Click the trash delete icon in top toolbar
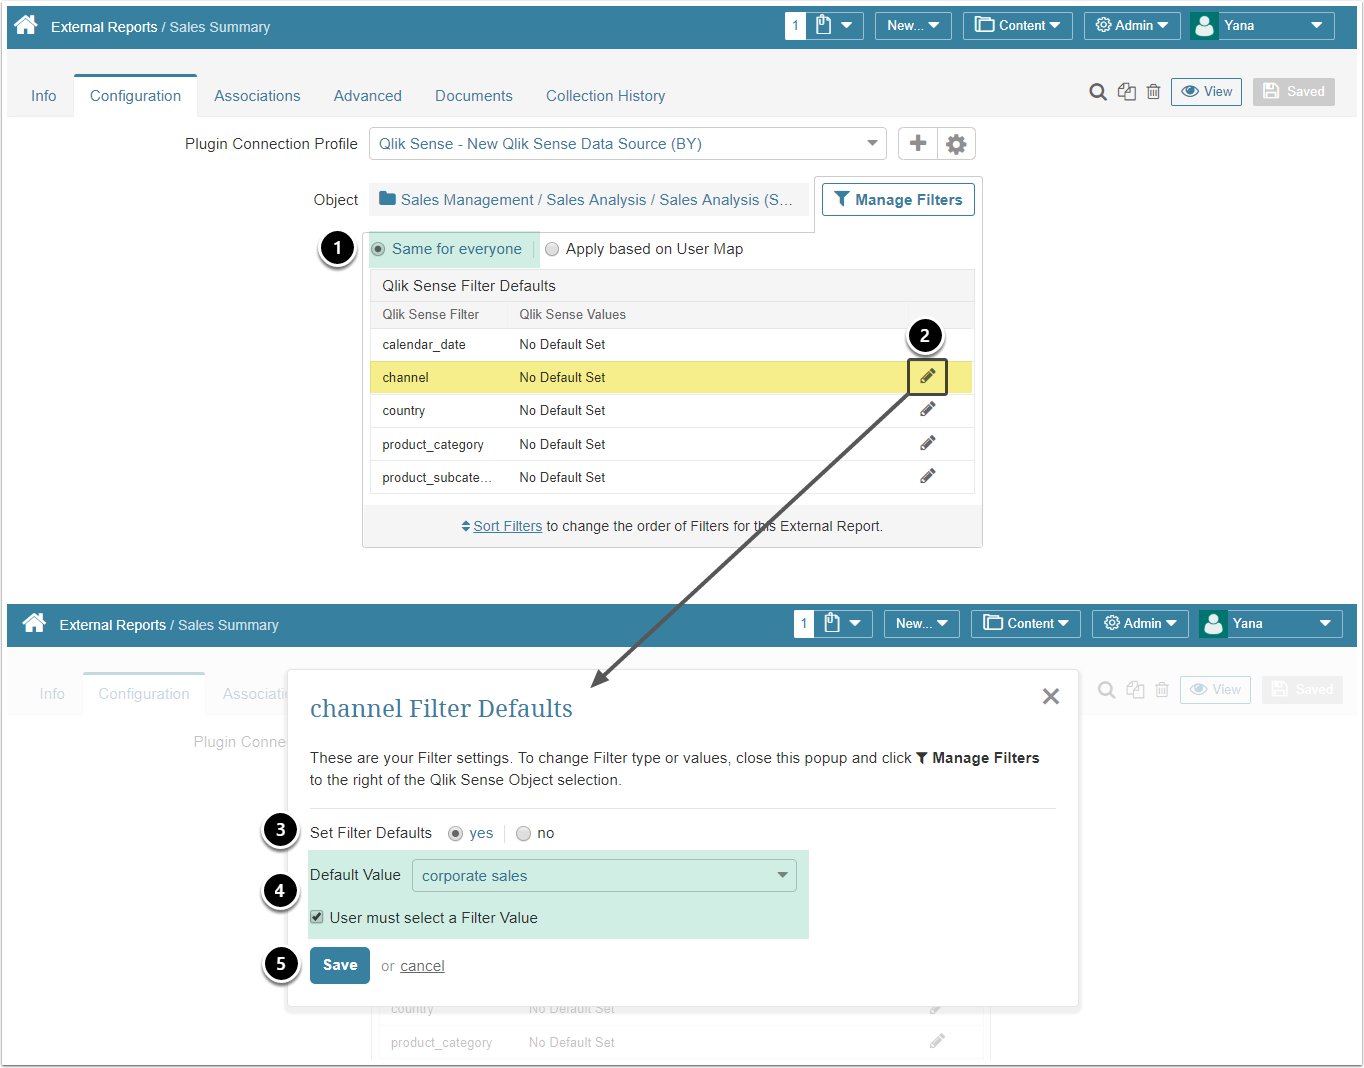The width and height of the screenshot is (1364, 1068). 1153,92
